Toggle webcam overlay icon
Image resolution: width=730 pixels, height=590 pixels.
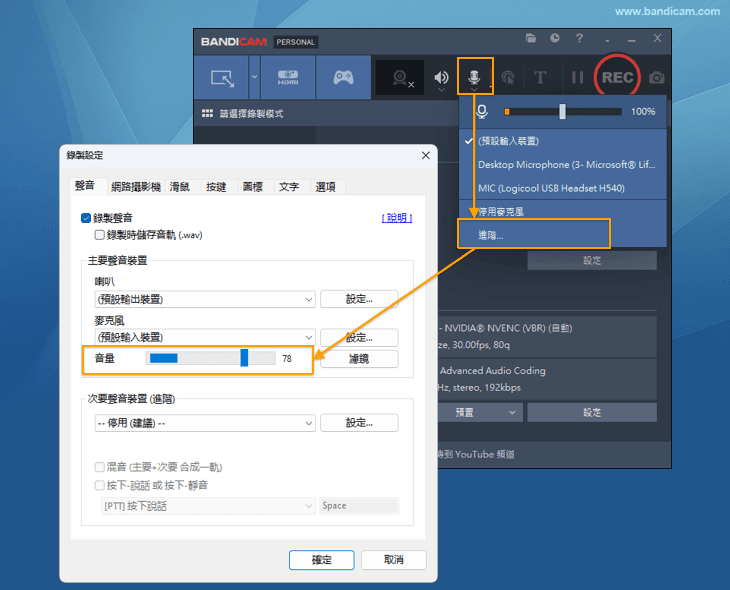400,77
